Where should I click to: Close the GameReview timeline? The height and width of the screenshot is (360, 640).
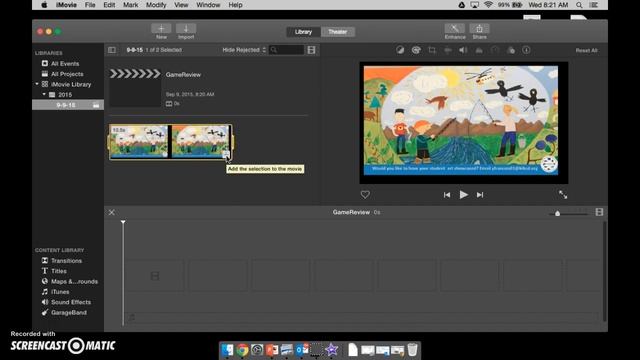(x=111, y=212)
